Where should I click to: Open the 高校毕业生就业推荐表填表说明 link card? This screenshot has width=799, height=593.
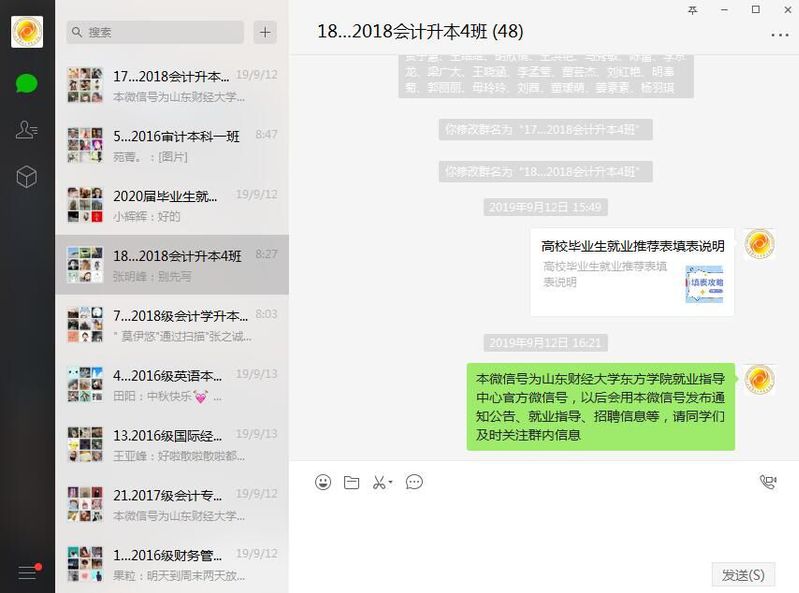pos(632,272)
